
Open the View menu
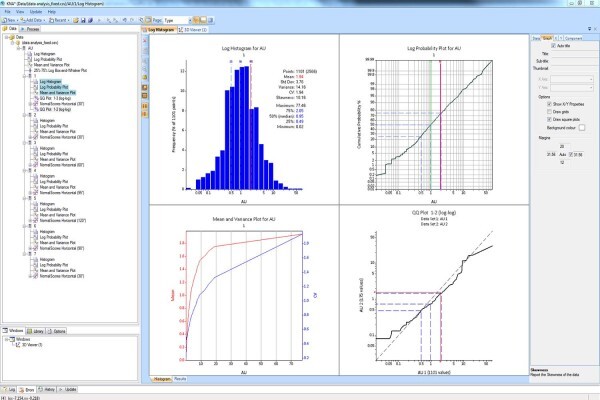click(x=20, y=12)
